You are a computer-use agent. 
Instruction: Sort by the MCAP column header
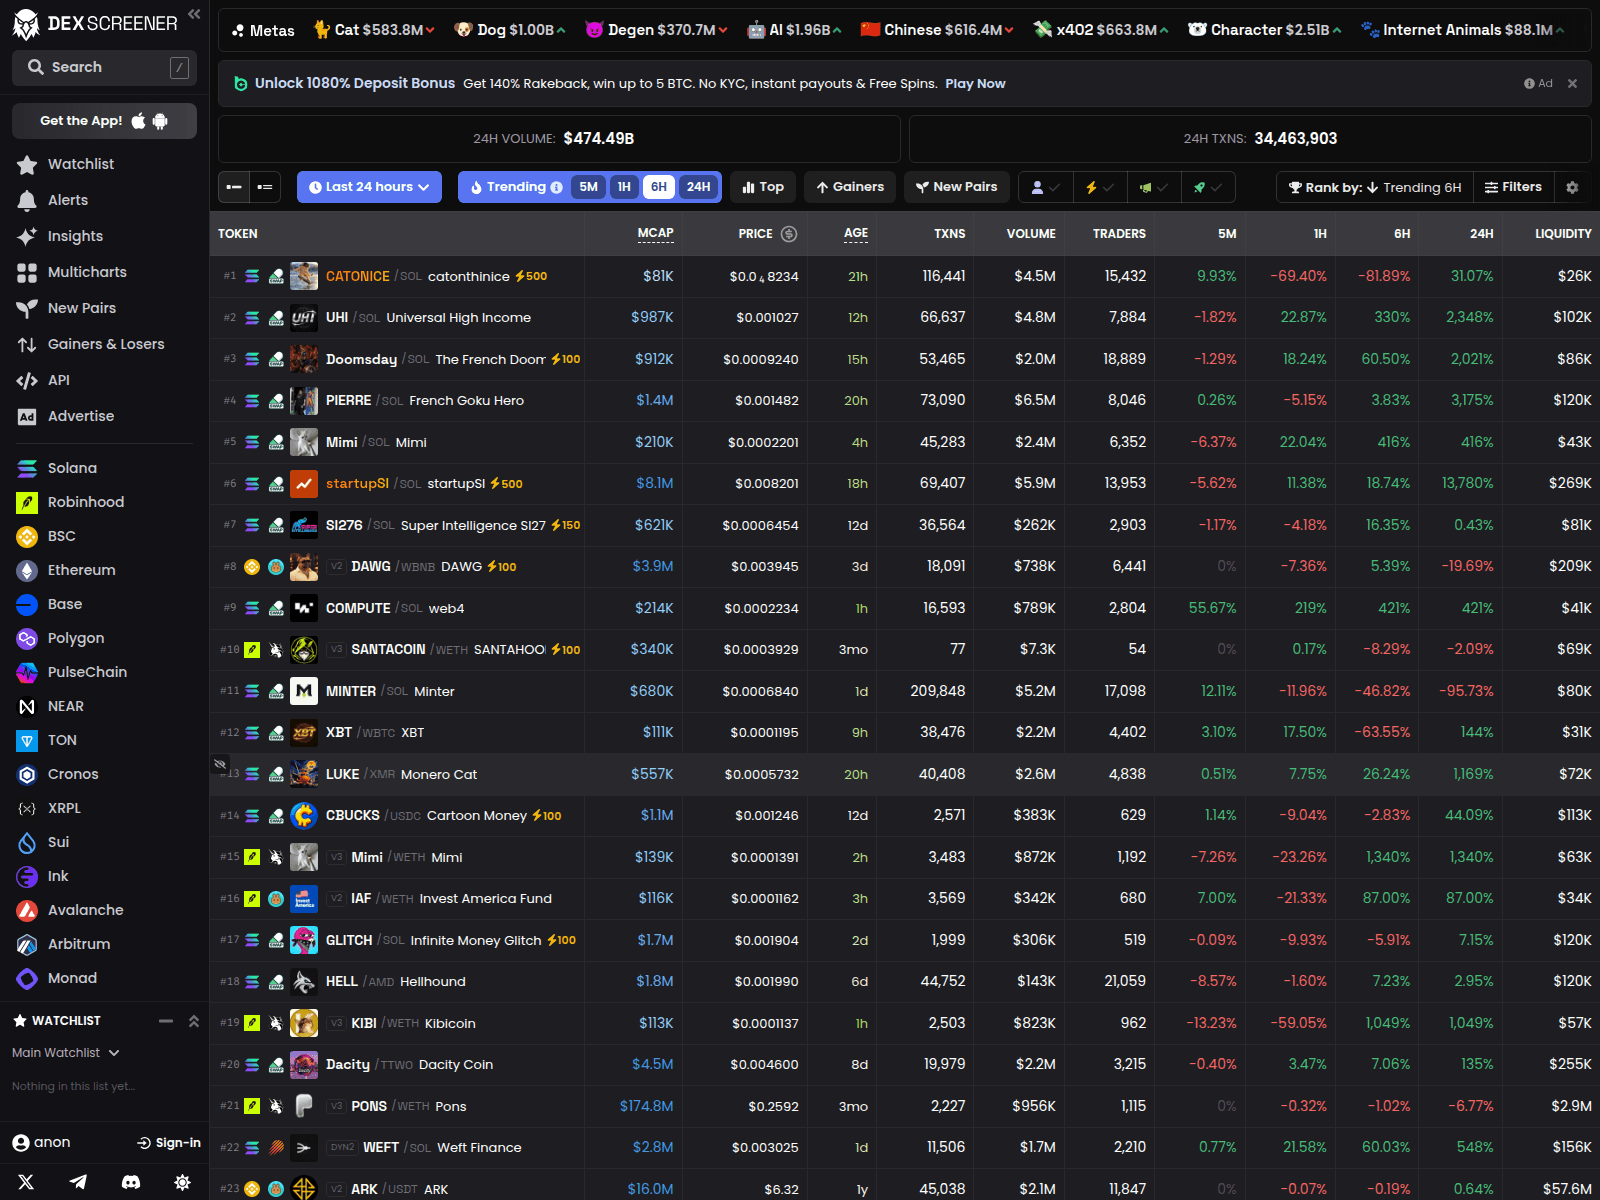click(x=655, y=233)
